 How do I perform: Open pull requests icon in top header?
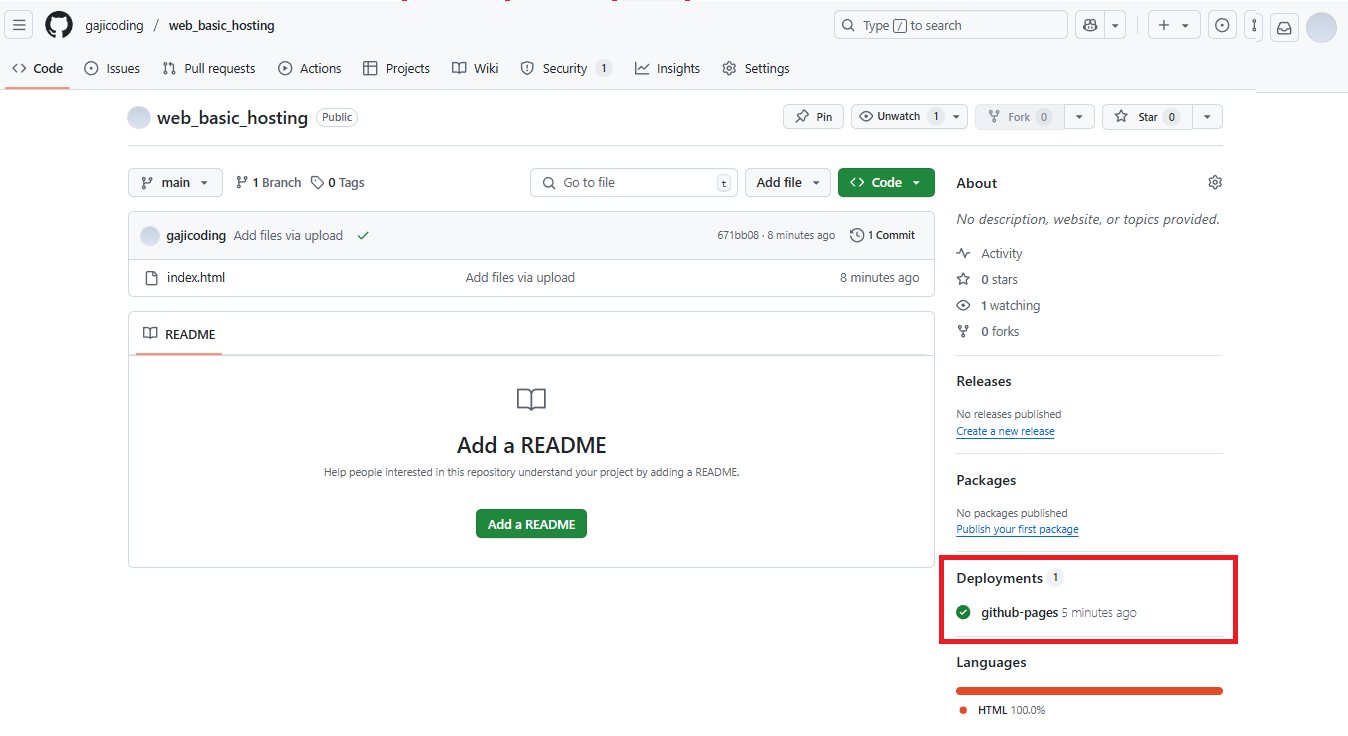pyautogui.click(x=1253, y=26)
